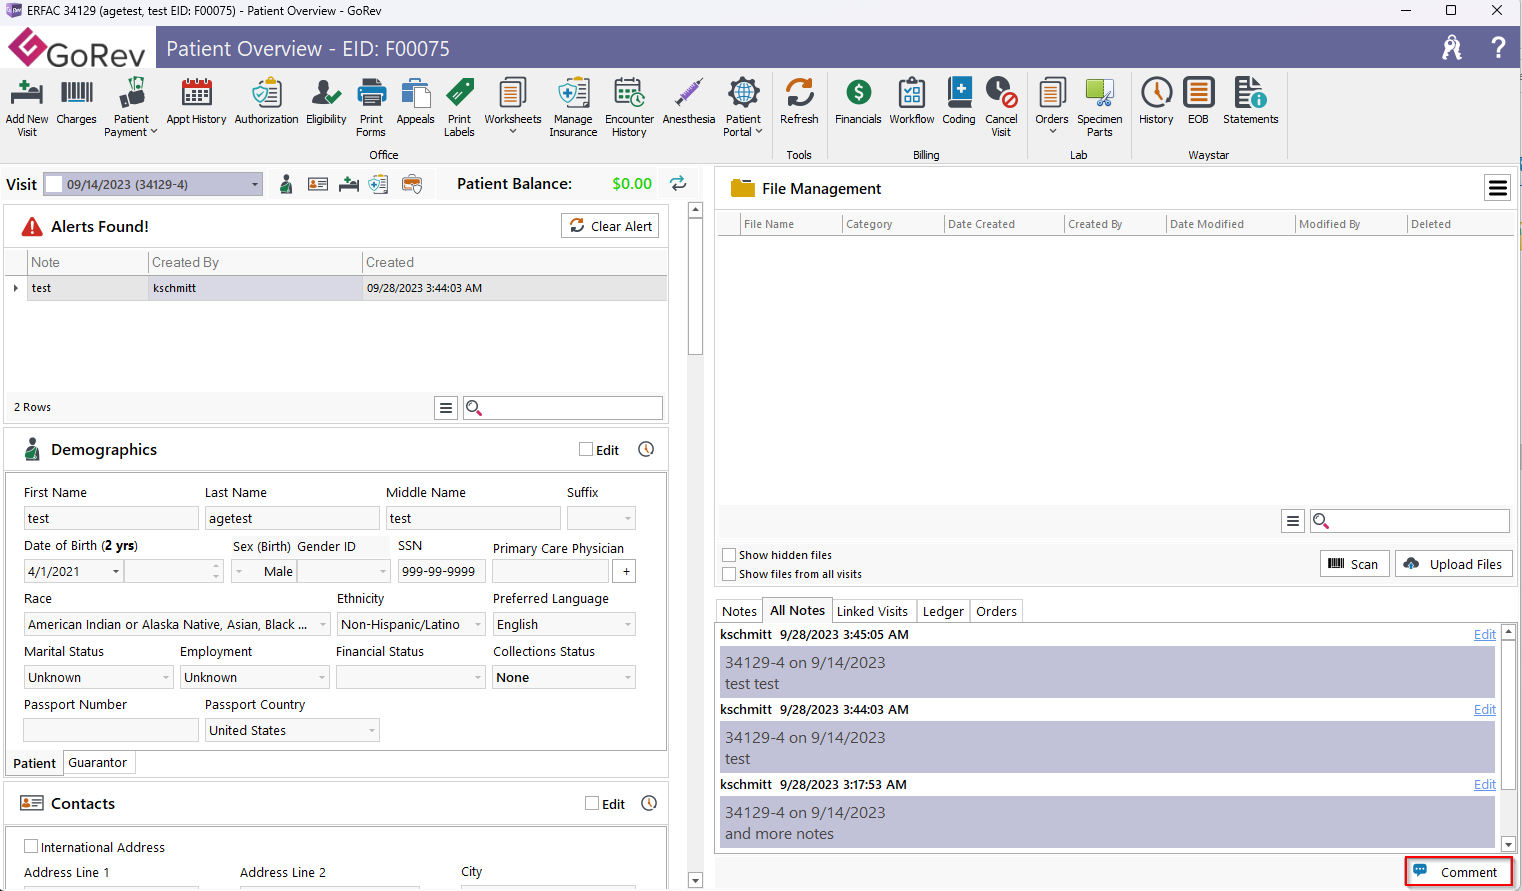Open Print Forms
1522x891 pixels.
[371, 107]
